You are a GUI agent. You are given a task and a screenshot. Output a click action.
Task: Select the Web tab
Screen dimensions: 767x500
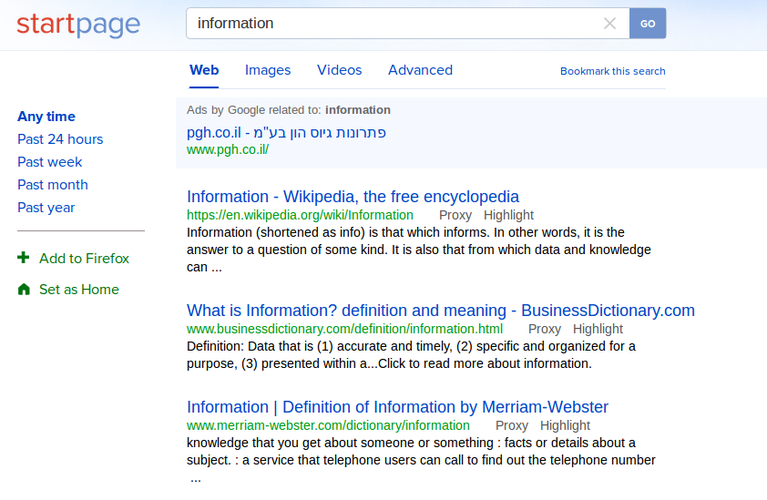click(x=204, y=70)
